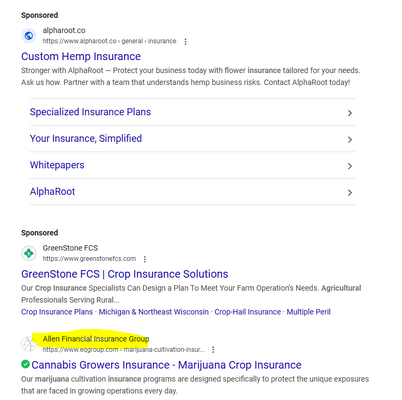This screenshot has height=400, width=402.
Task: Select the Multiple Peril sitelink
Action: (x=309, y=312)
